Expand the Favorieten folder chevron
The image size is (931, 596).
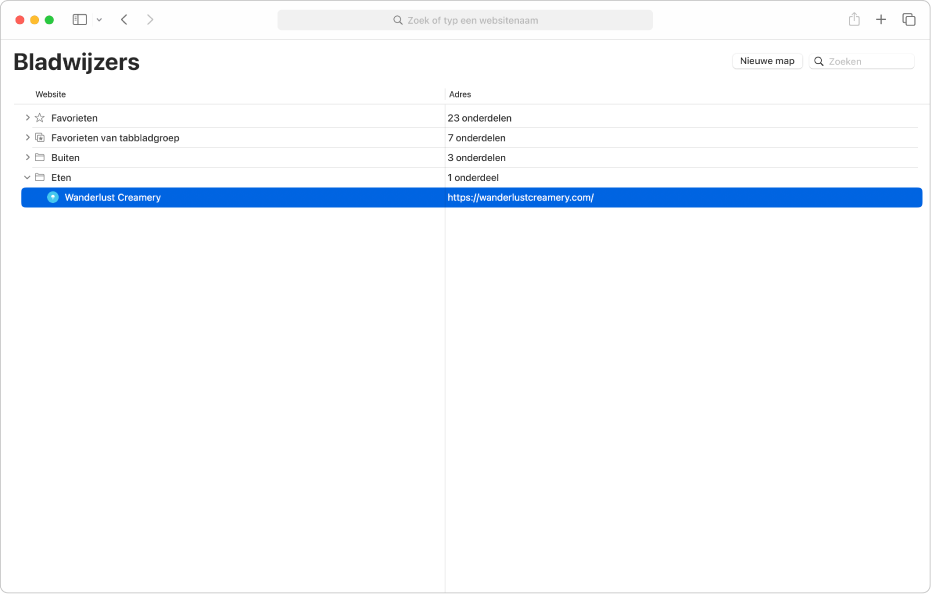coord(27,118)
